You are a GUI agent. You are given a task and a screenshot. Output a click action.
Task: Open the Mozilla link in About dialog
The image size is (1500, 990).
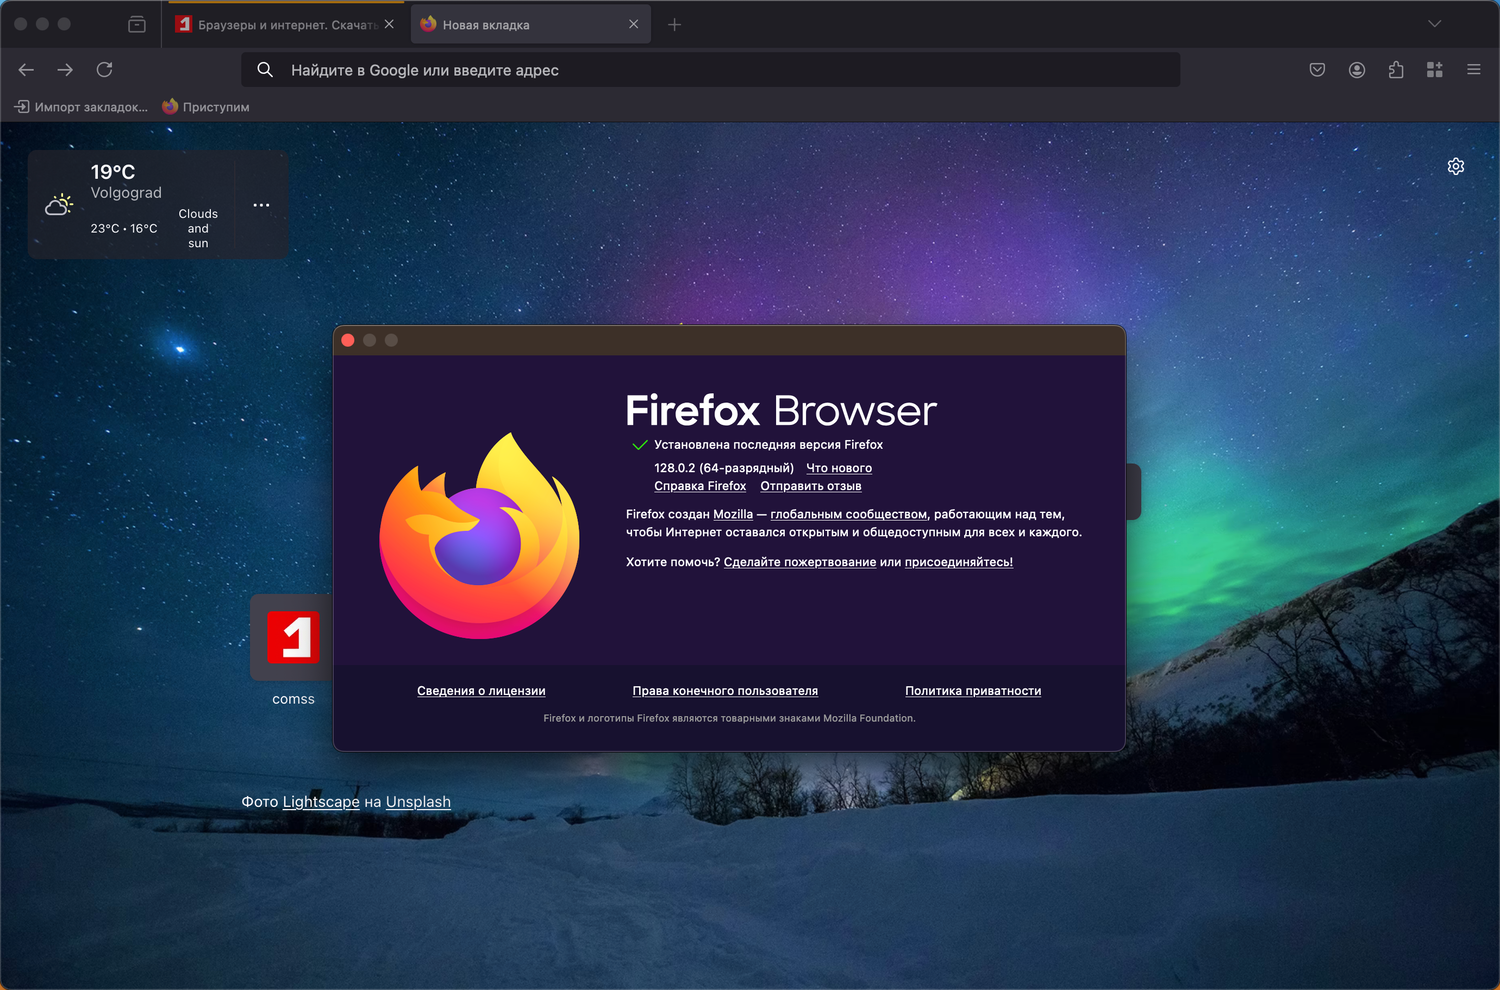tap(733, 514)
